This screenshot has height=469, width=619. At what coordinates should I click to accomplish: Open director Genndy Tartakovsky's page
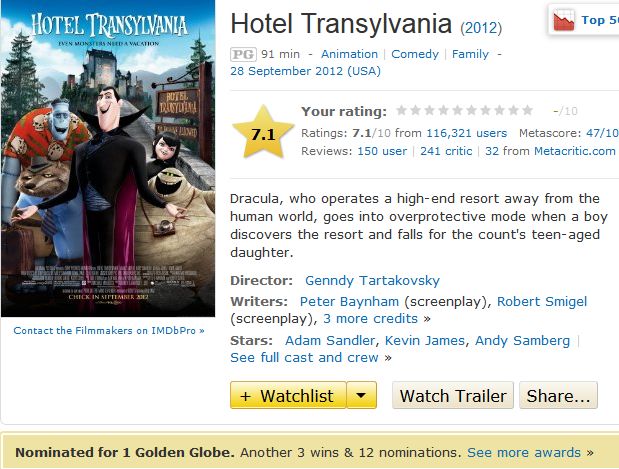[x=372, y=281]
